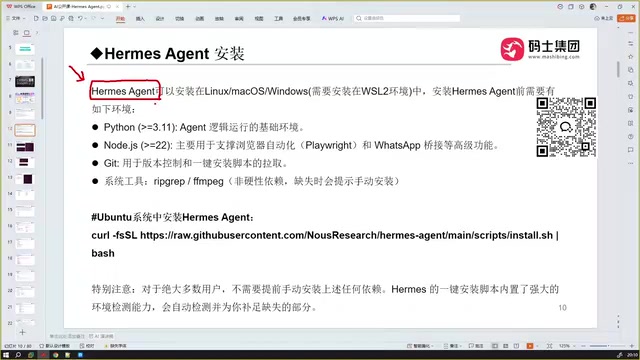Switch to slide sorter view icon

(506, 346)
